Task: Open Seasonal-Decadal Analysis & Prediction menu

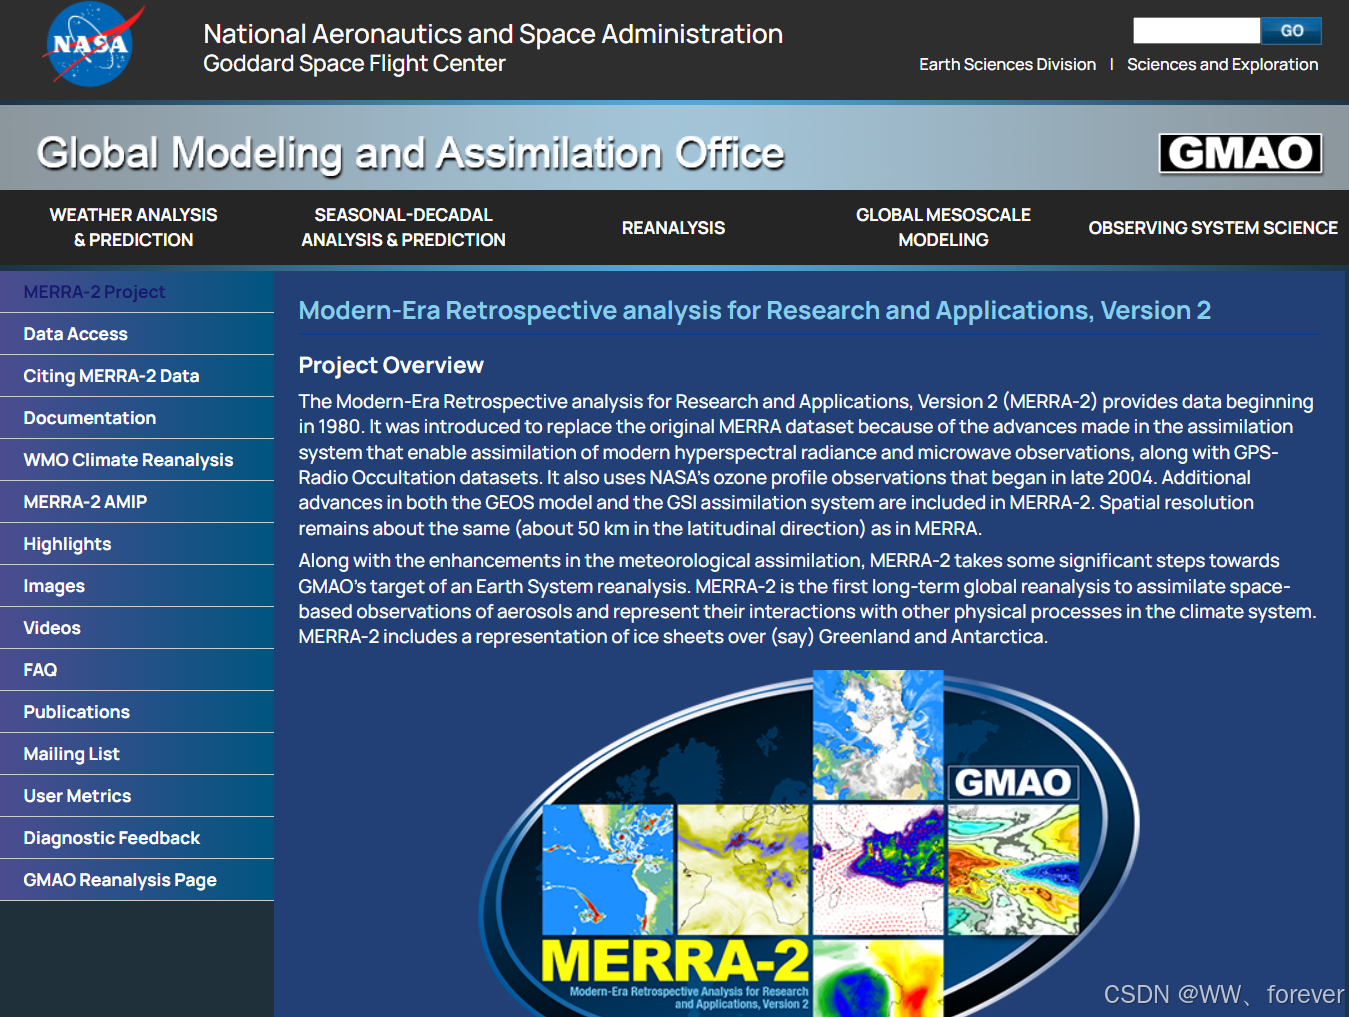Action: point(404,227)
